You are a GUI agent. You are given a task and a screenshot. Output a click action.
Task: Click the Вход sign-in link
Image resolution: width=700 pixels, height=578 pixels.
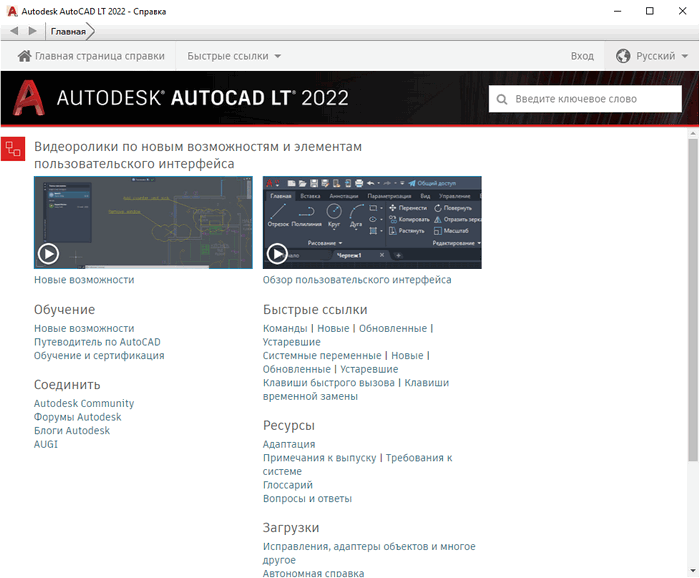click(x=582, y=56)
